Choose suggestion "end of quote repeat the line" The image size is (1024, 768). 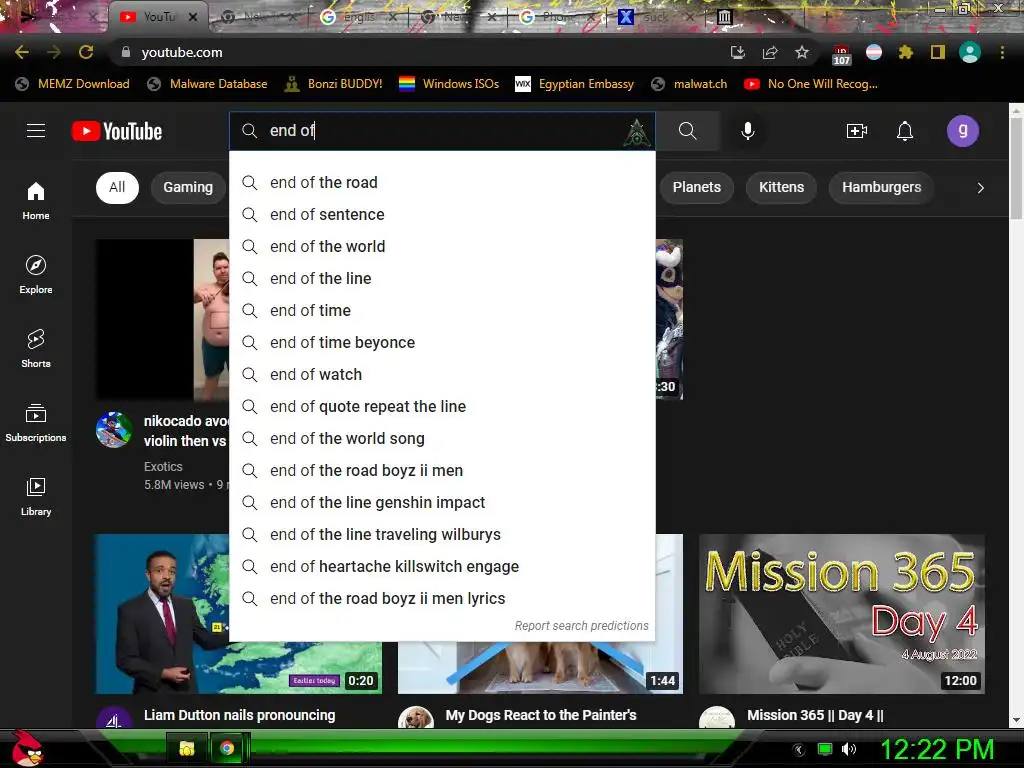(442, 406)
